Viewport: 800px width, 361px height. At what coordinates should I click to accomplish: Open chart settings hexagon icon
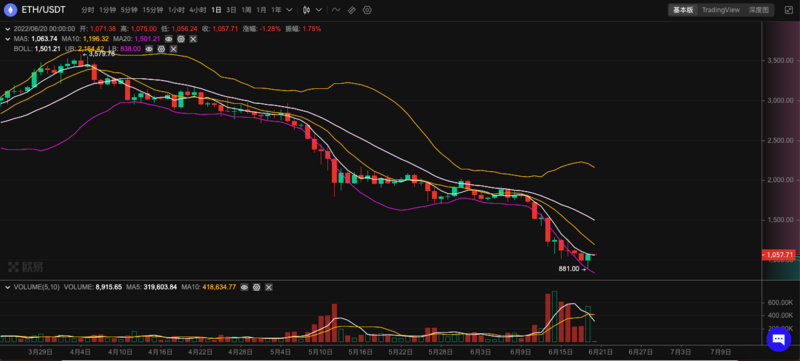point(367,10)
